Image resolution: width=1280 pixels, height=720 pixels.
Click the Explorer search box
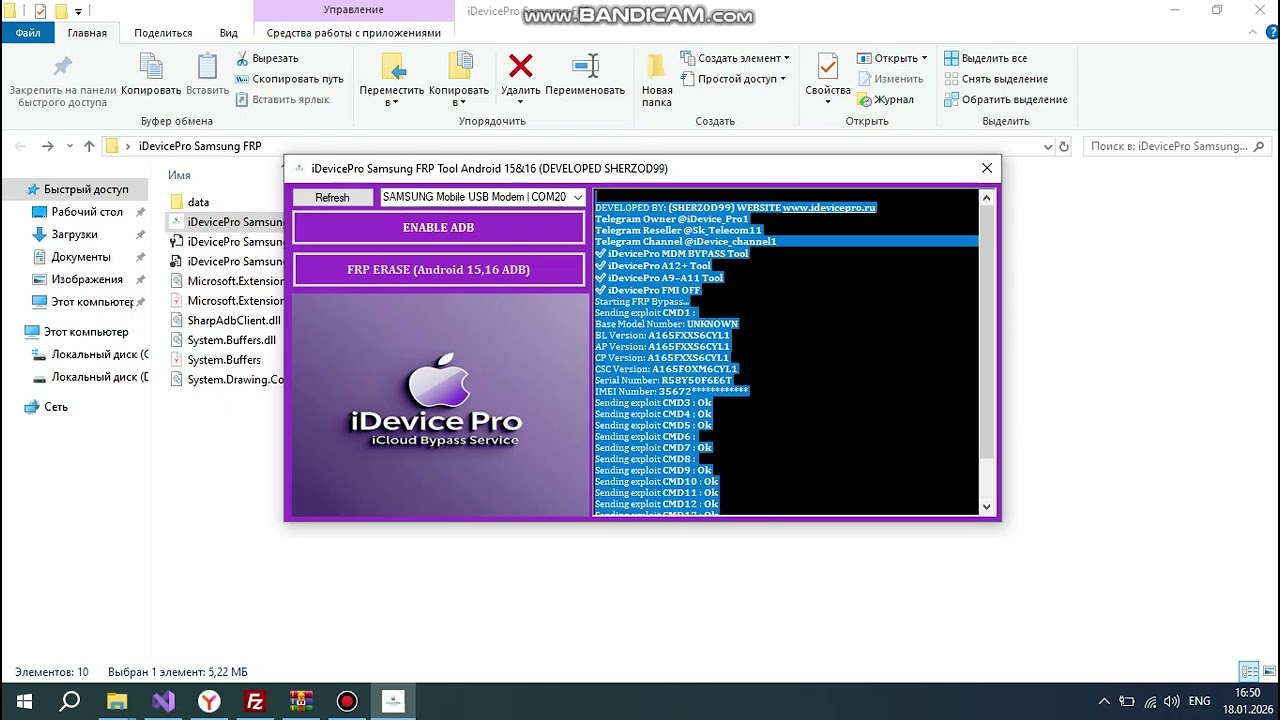(x=1177, y=146)
